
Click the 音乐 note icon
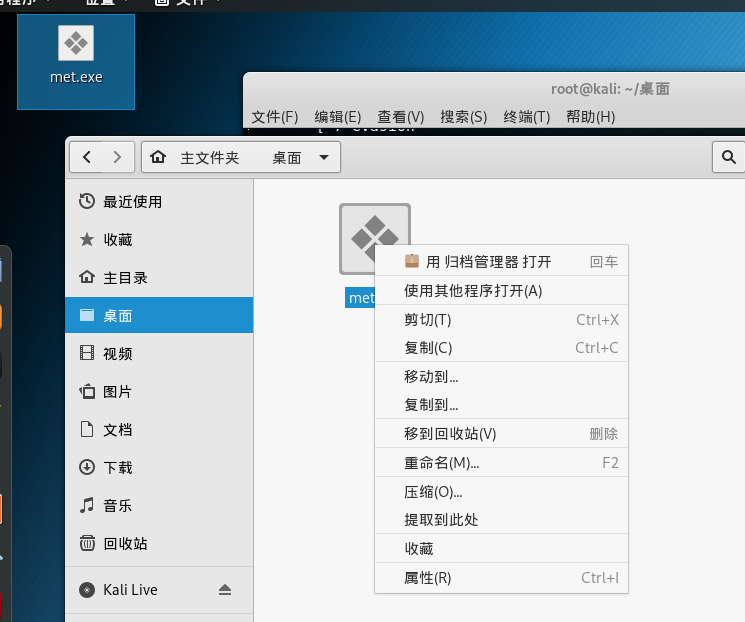click(x=87, y=505)
